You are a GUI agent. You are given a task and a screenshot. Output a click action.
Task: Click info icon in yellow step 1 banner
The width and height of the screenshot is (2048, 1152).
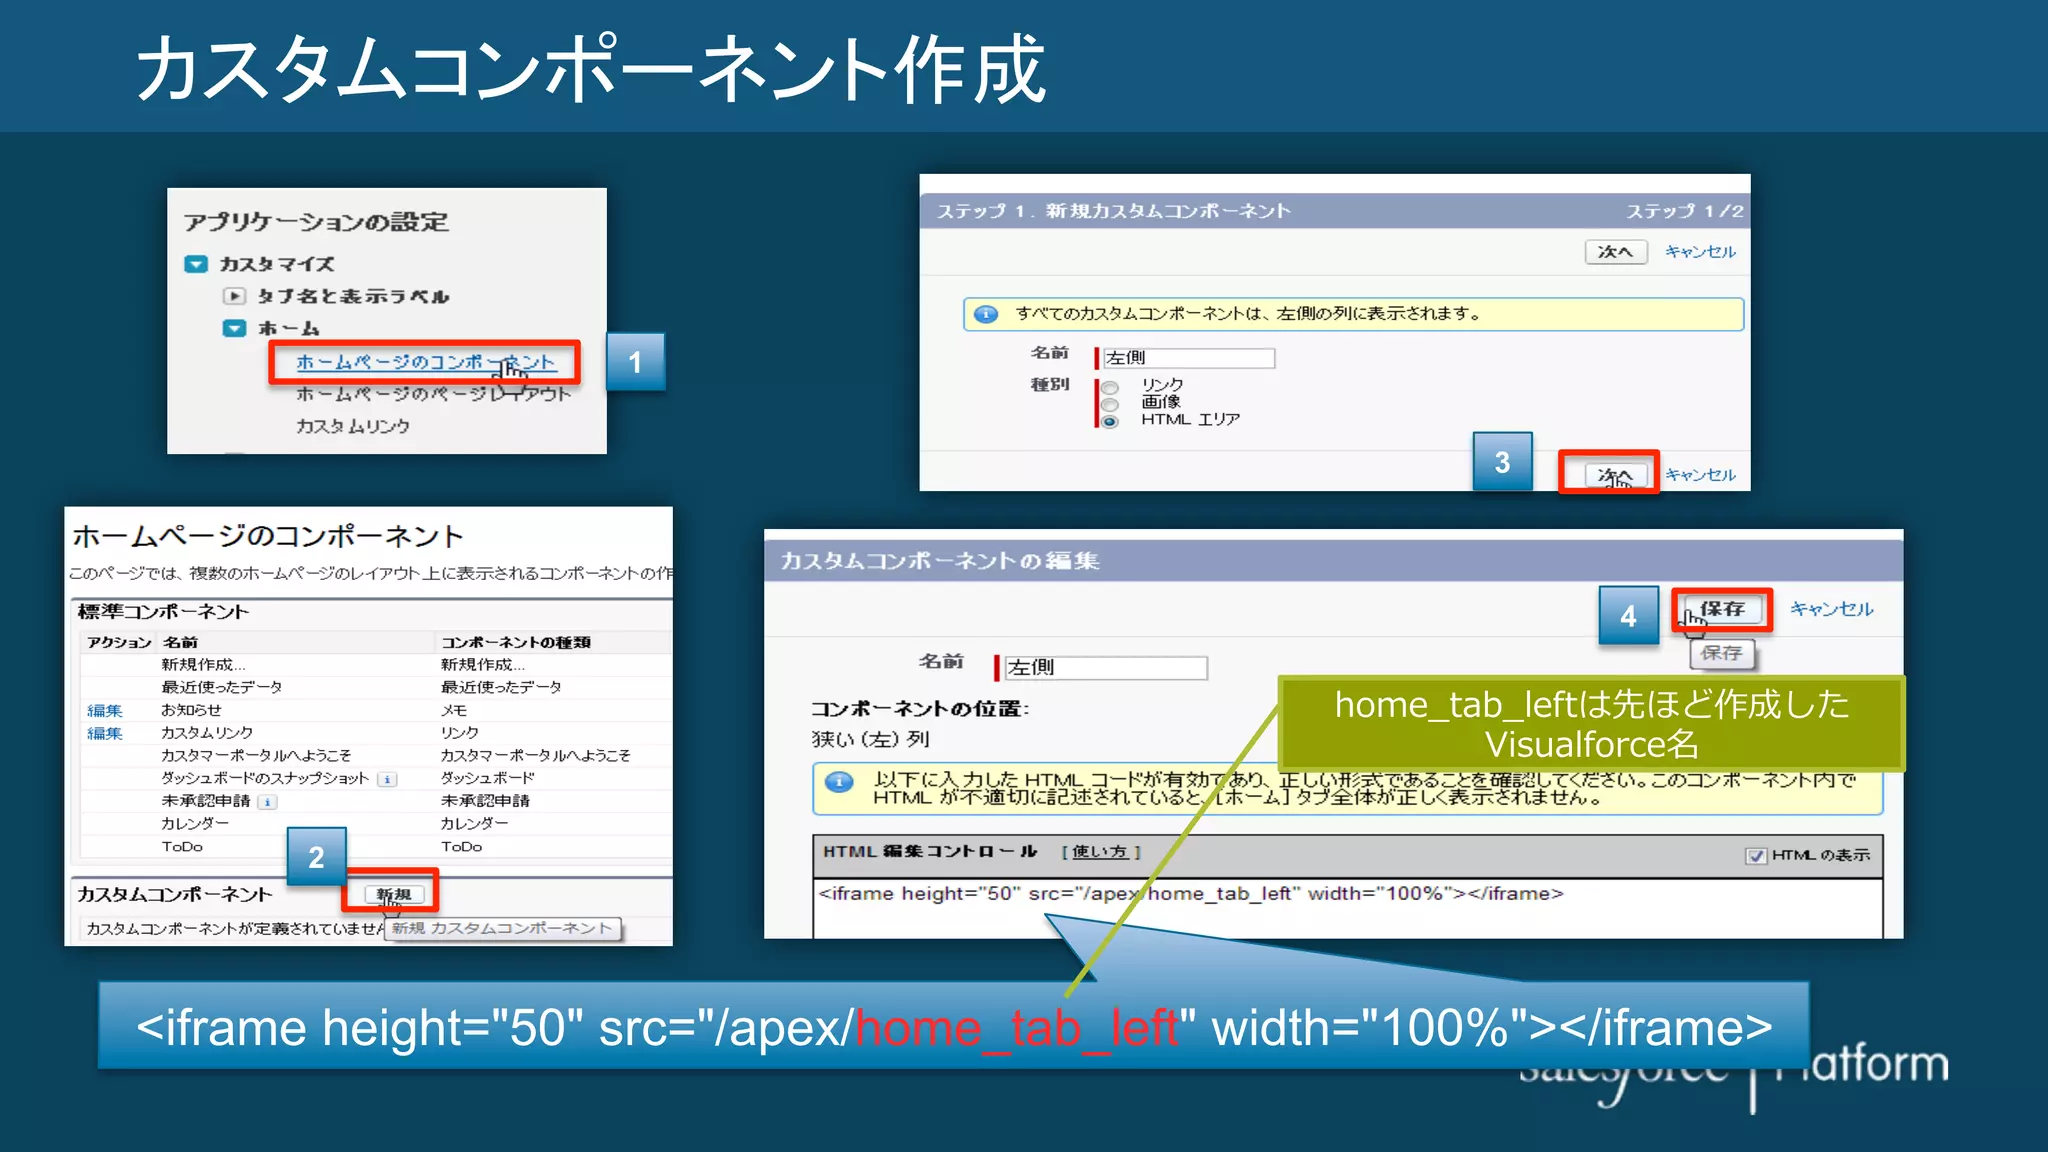tap(986, 314)
